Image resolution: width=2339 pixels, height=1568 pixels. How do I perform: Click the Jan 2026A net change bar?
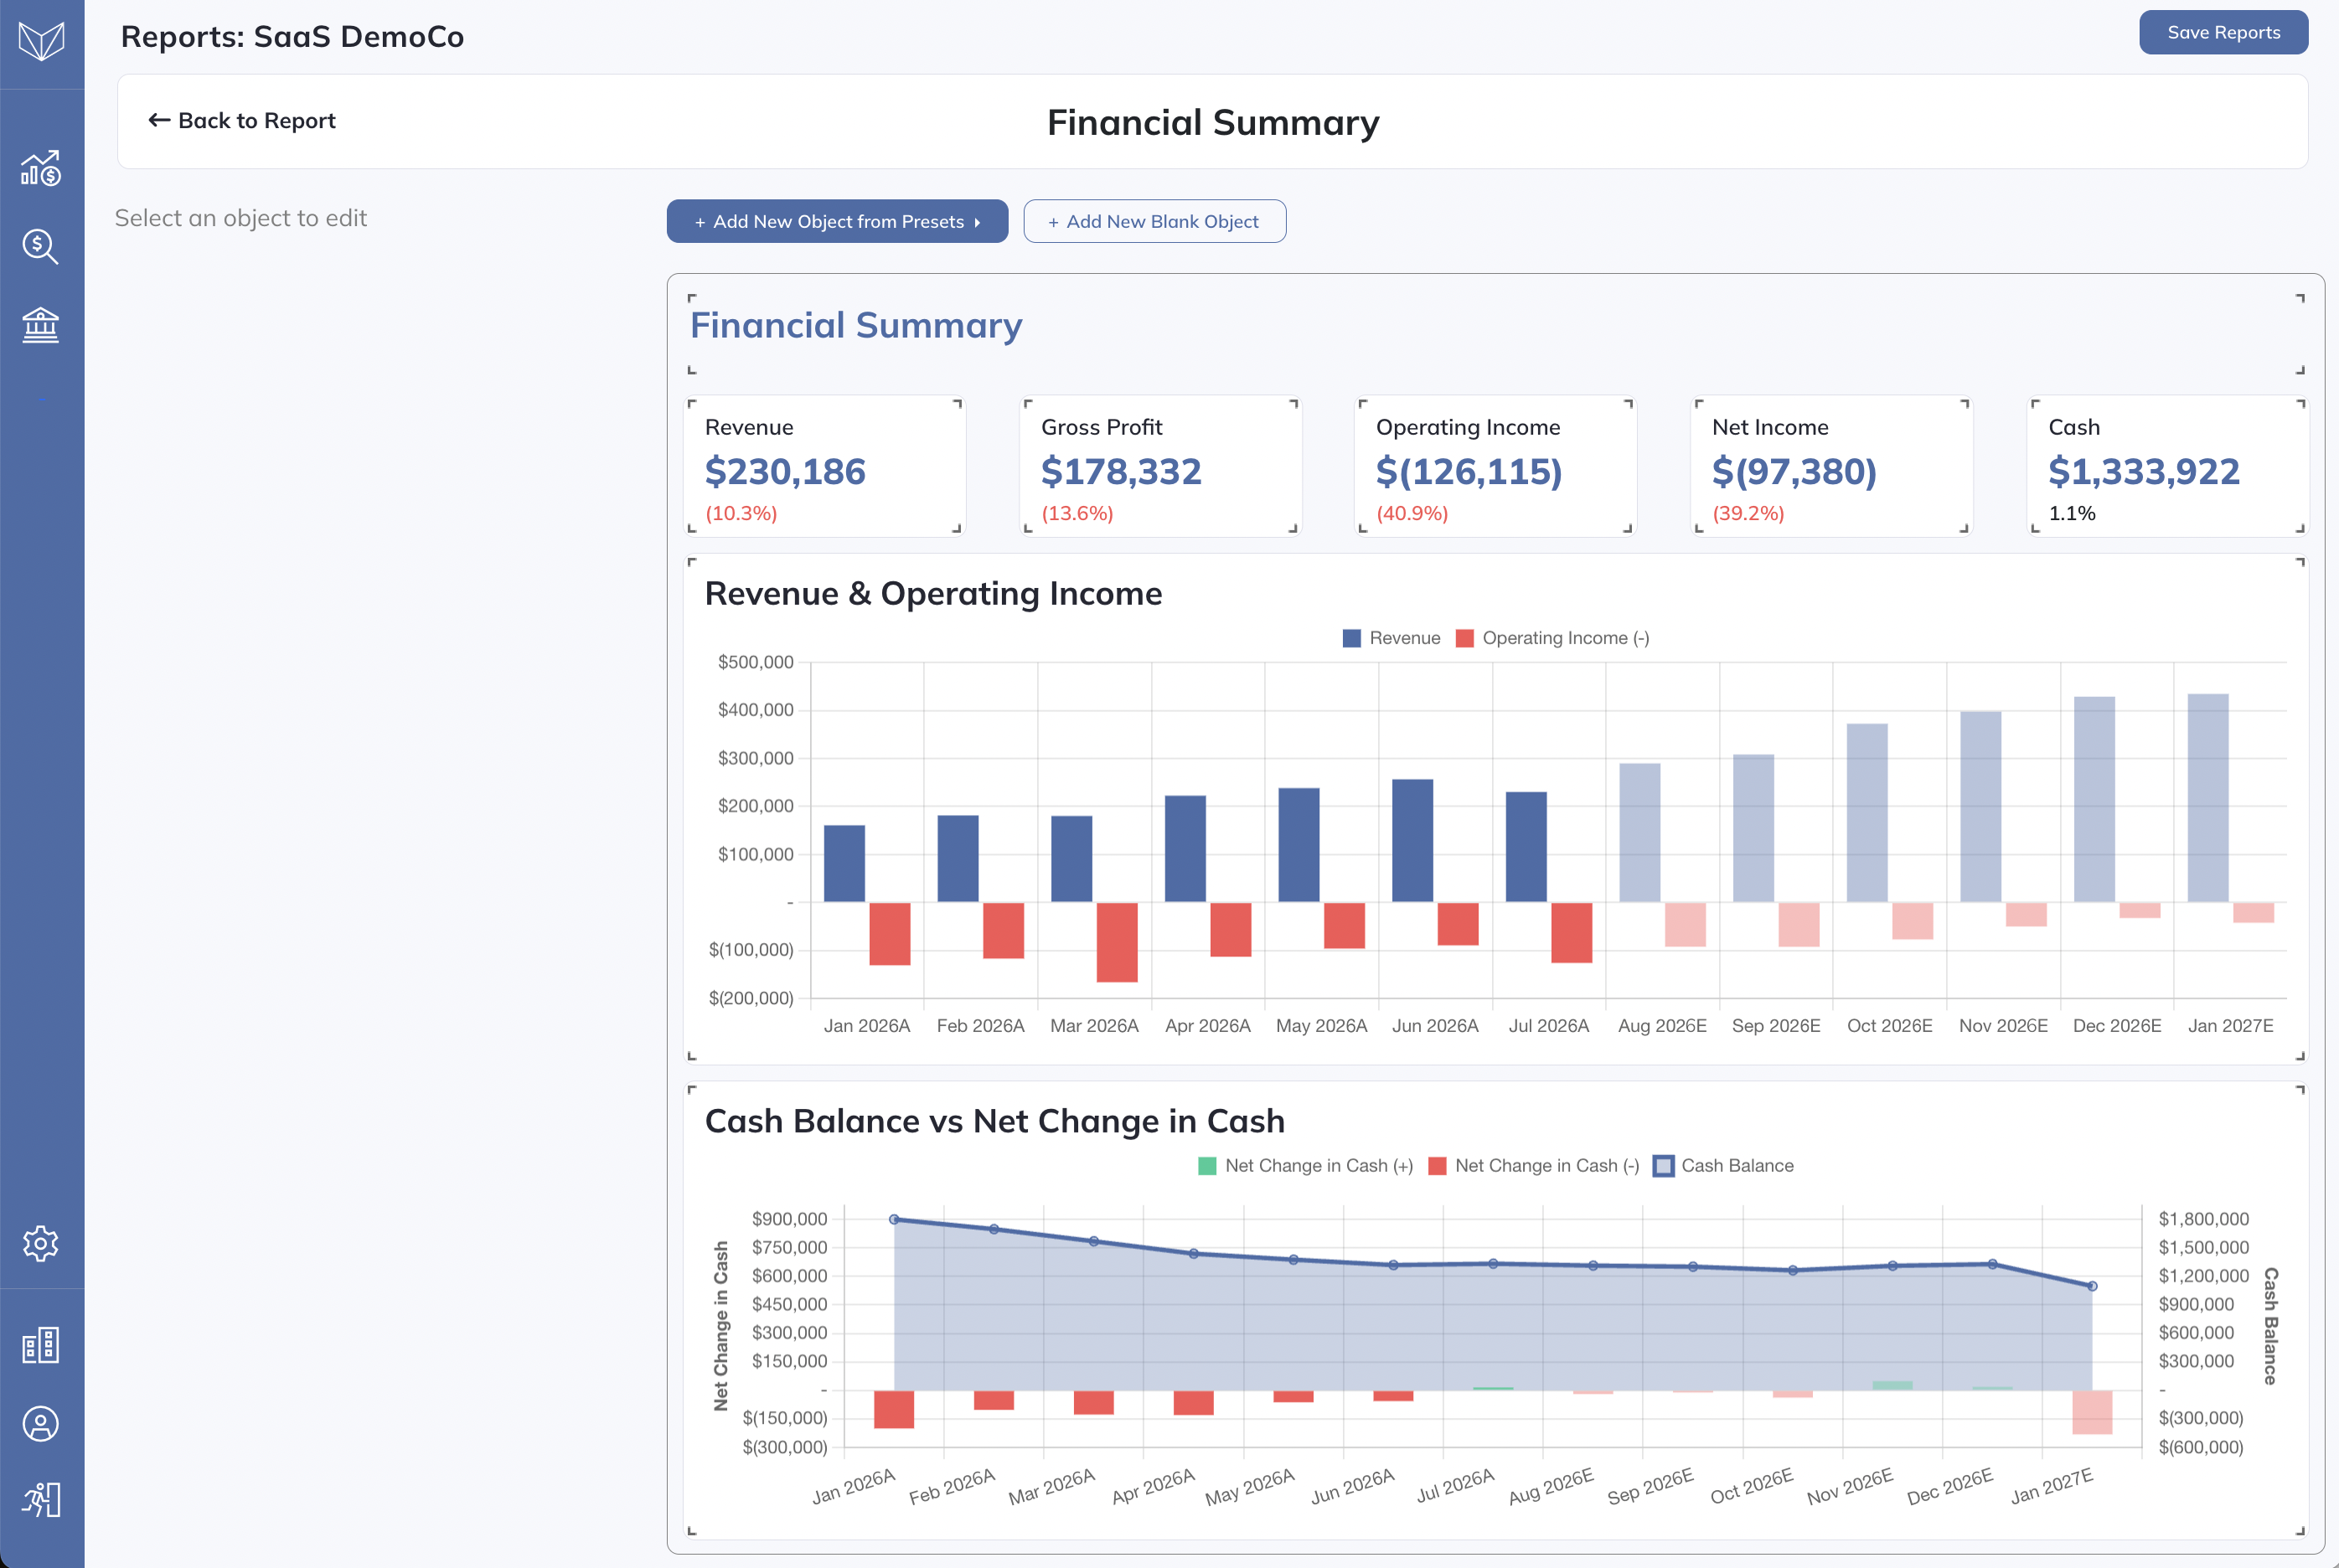894,1409
